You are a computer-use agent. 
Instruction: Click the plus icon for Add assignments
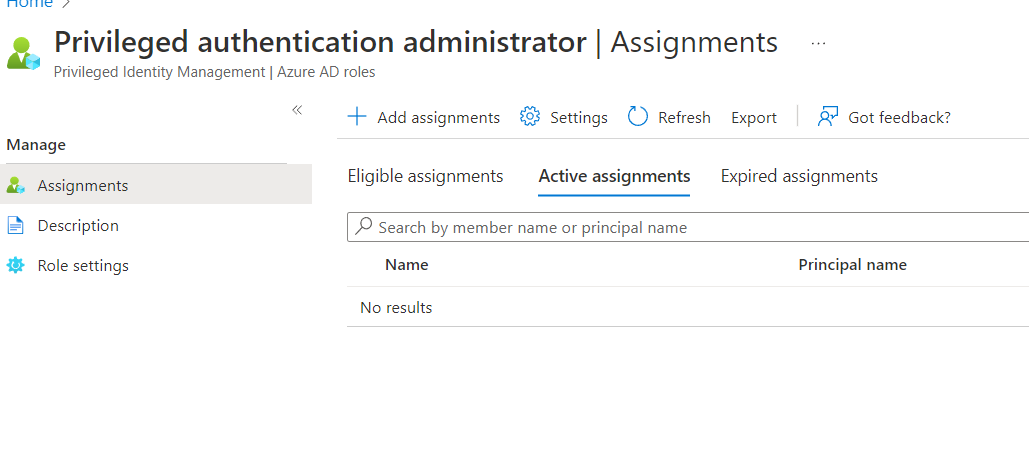(356, 117)
